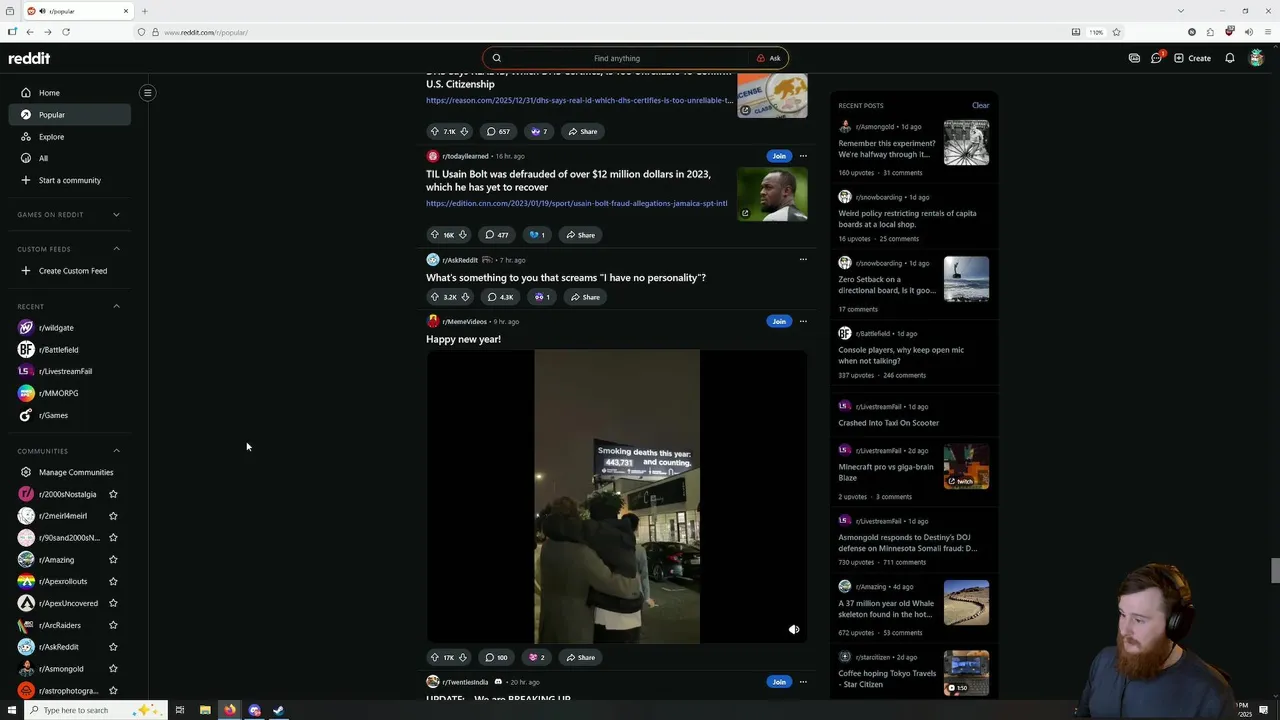Viewport: 1280px width, 720px height.
Task: Upvote the Usain Bolt post
Action: click(434, 235)
